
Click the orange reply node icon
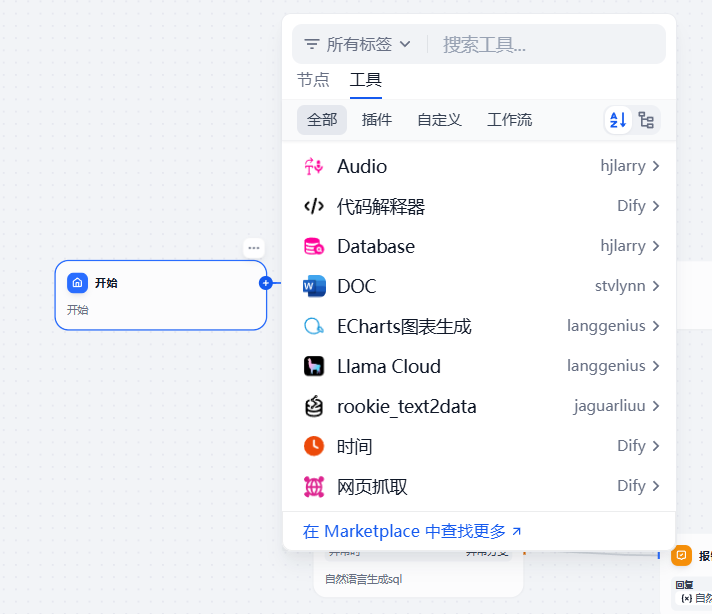click(681, 555)
